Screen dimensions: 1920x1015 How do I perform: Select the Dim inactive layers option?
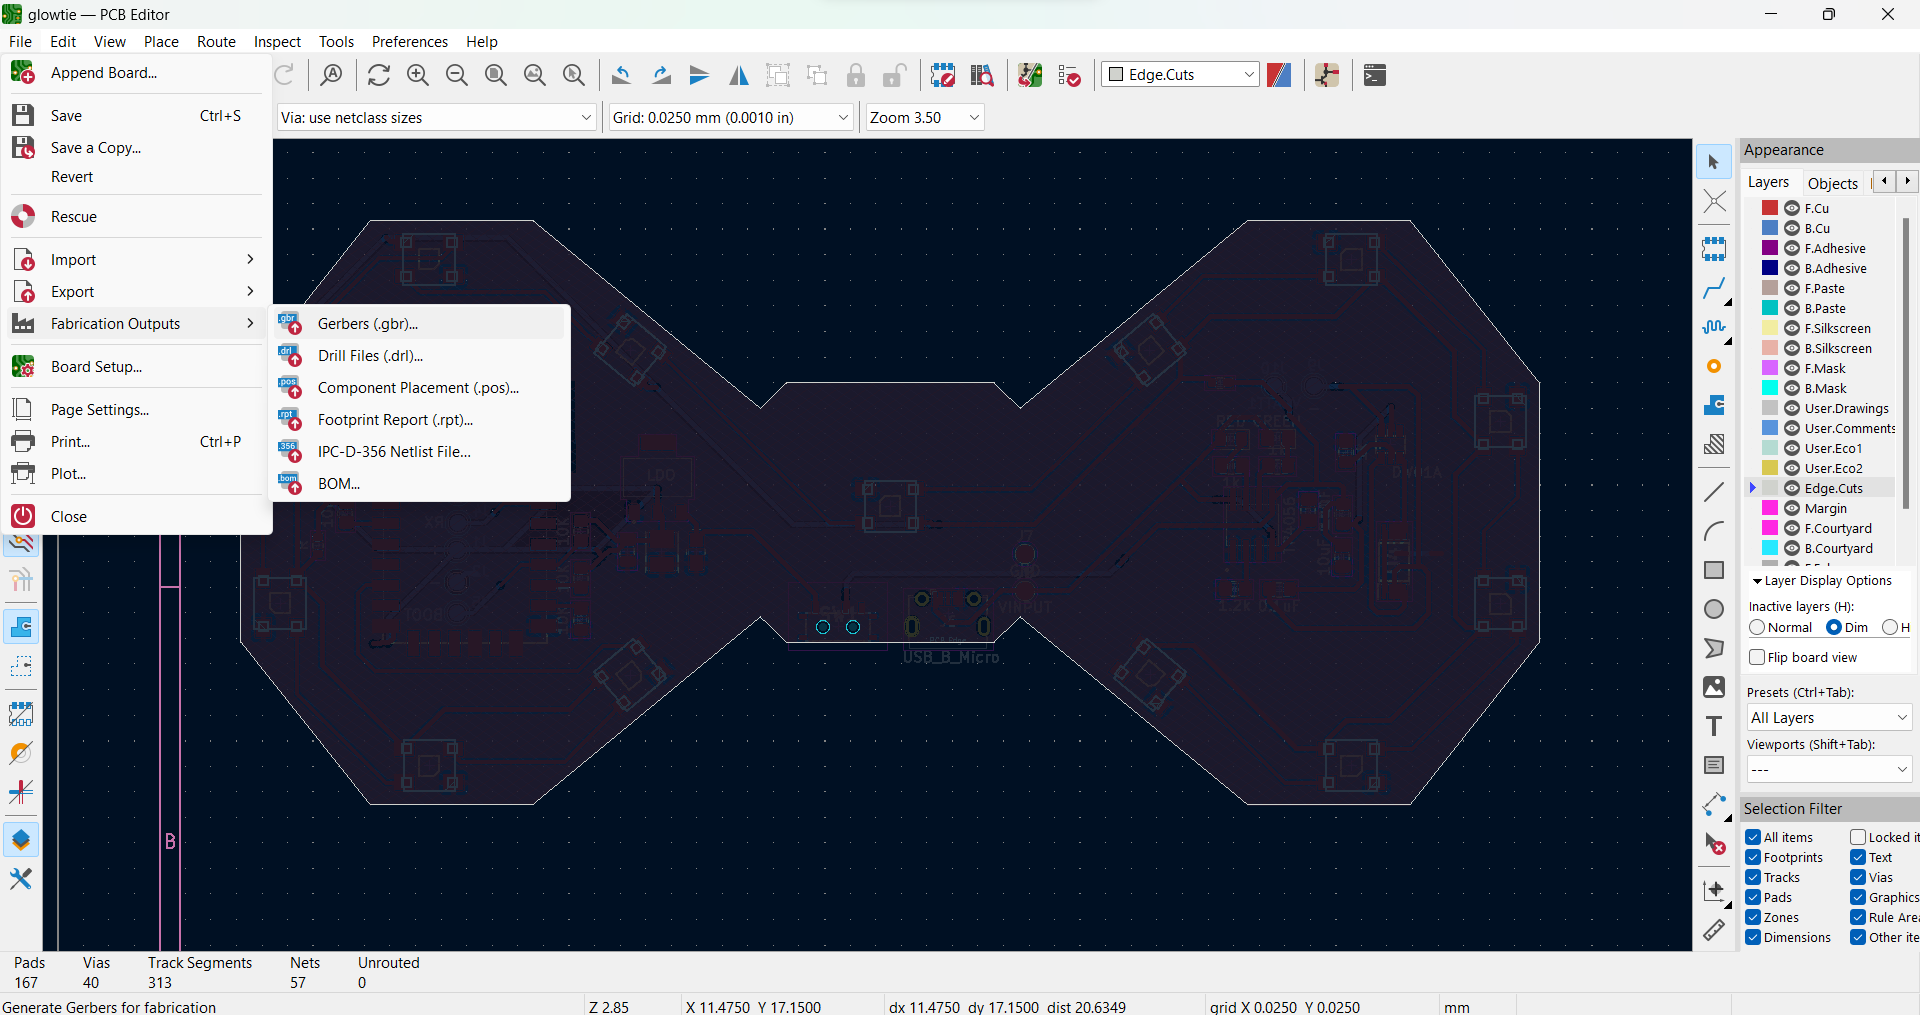pyautogui.click(x=1834, y=628)
